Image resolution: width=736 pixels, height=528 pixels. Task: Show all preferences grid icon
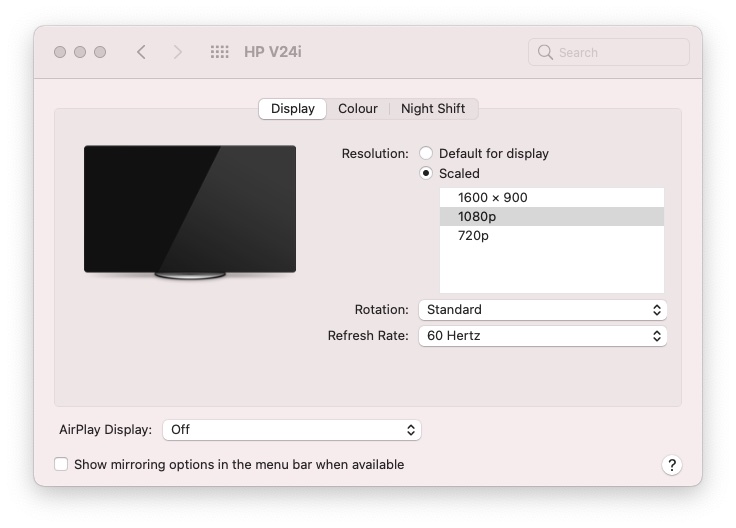click(x=219, y=52)
